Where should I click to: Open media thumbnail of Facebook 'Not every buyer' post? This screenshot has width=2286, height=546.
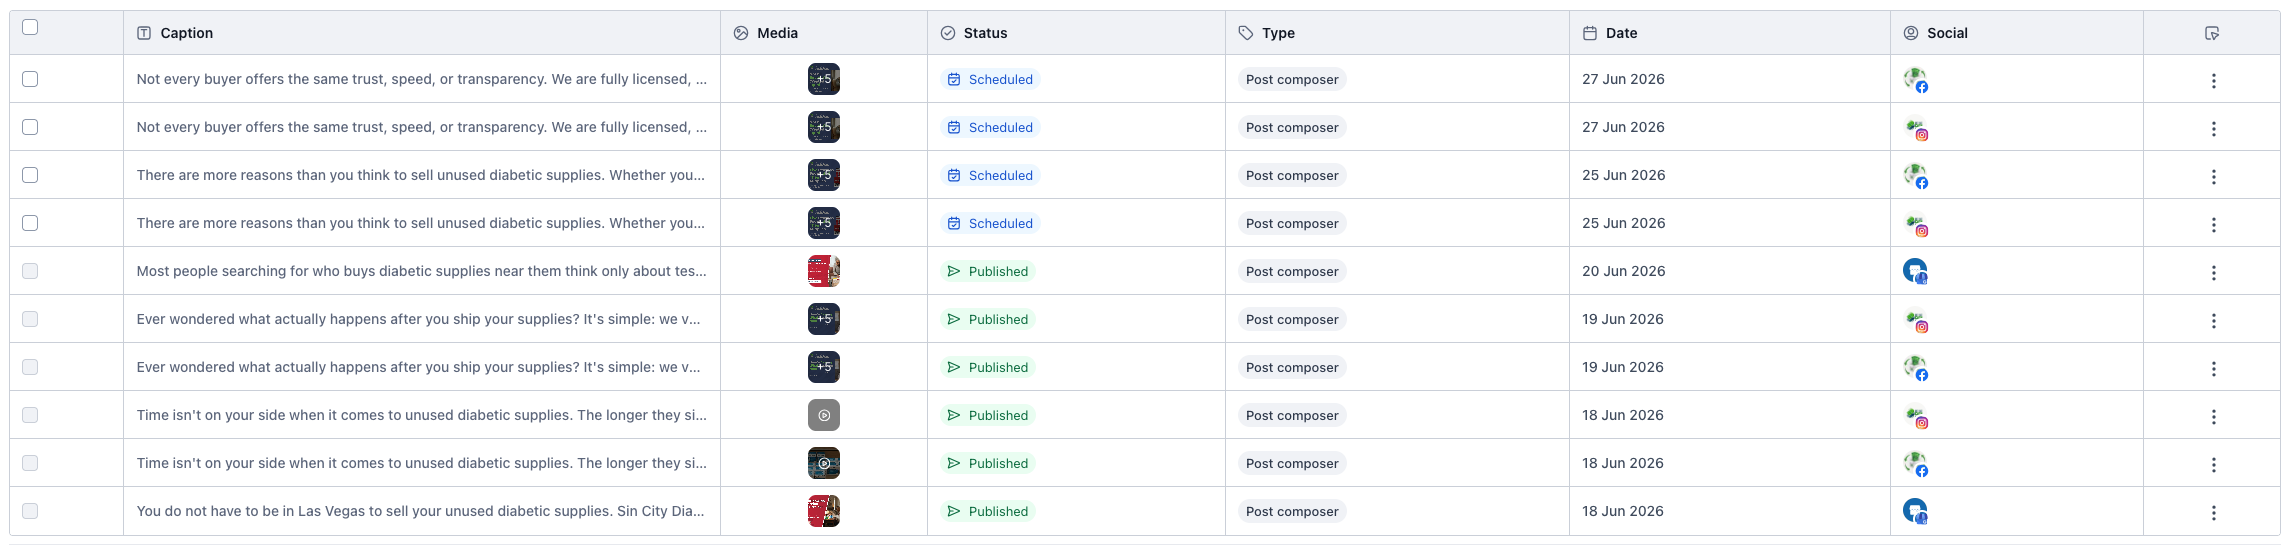click(x=824, y=79)
